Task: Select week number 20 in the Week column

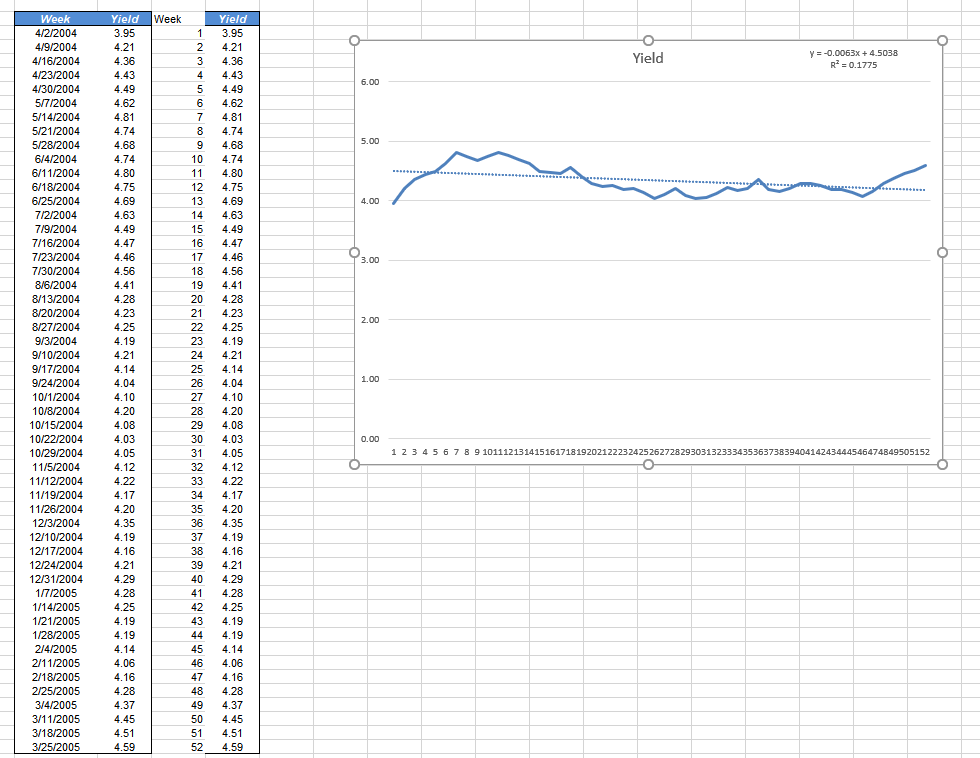Action: pos(178,299)
